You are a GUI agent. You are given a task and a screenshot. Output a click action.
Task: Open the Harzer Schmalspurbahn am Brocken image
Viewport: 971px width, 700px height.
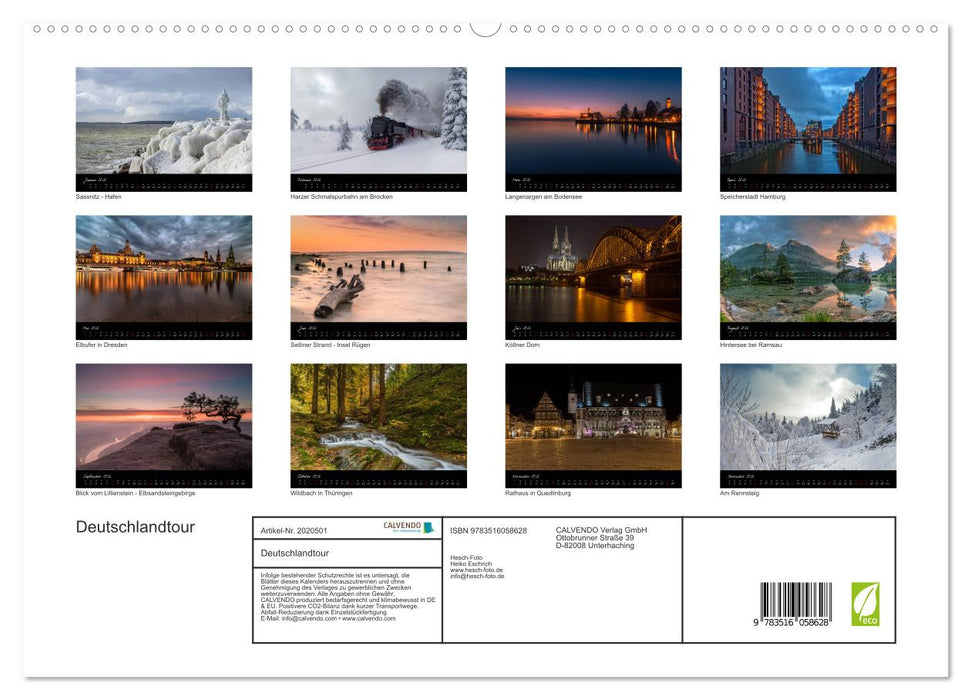378,125
